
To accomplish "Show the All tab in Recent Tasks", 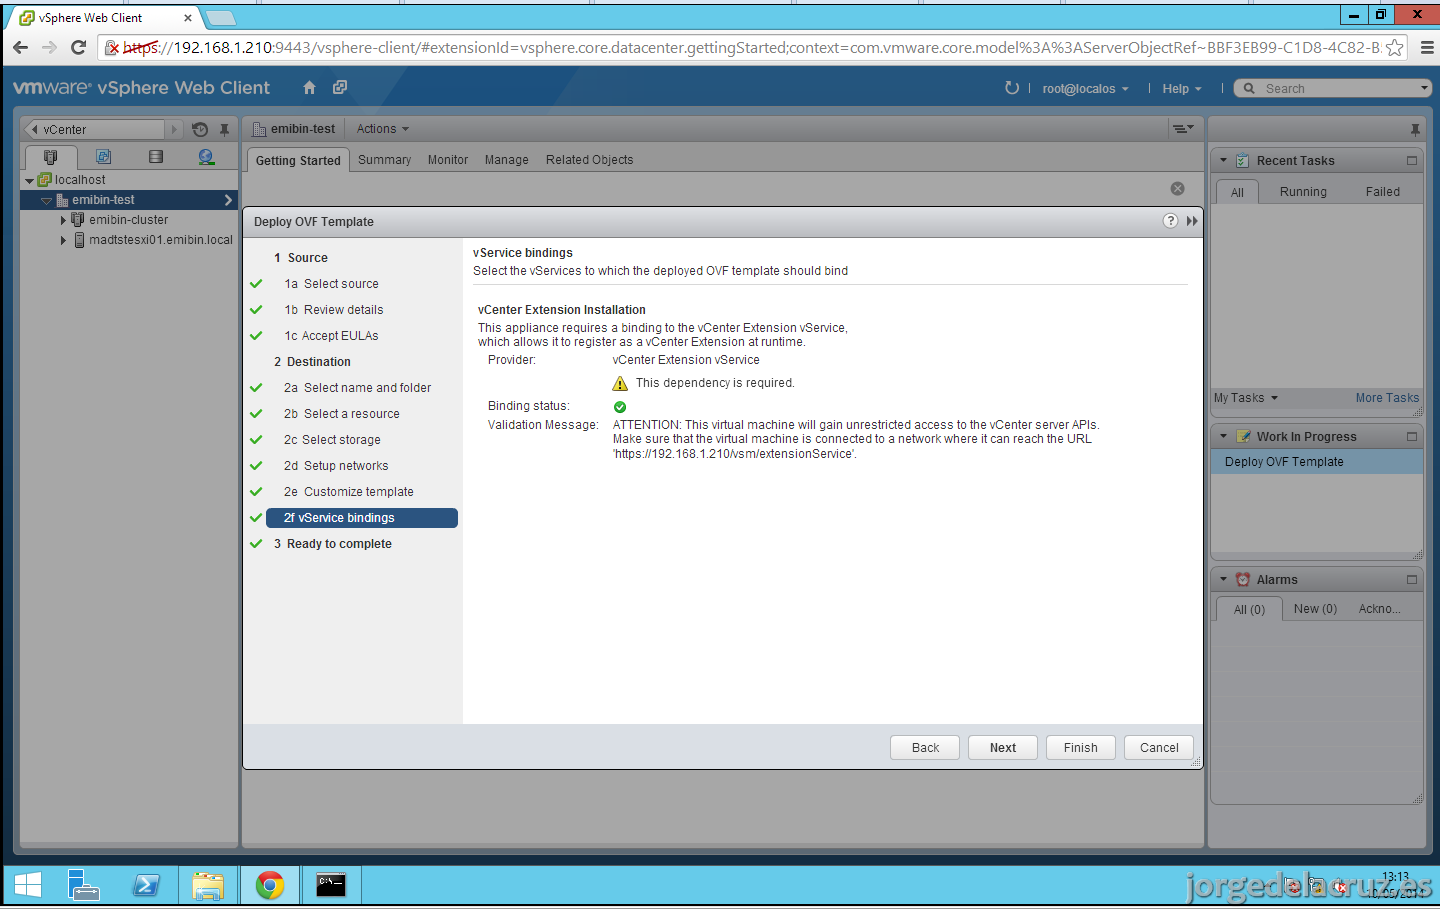I will (x=1237, y=192).
